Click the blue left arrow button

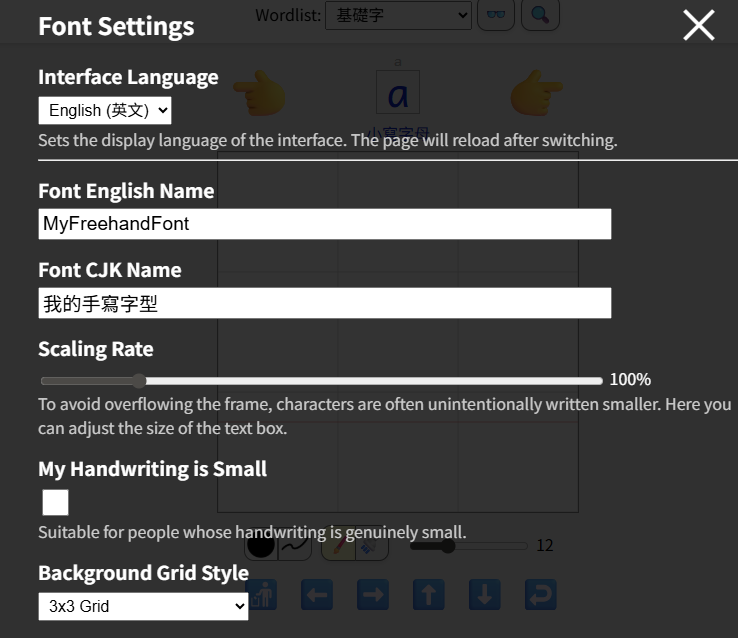tap(317, 595)
